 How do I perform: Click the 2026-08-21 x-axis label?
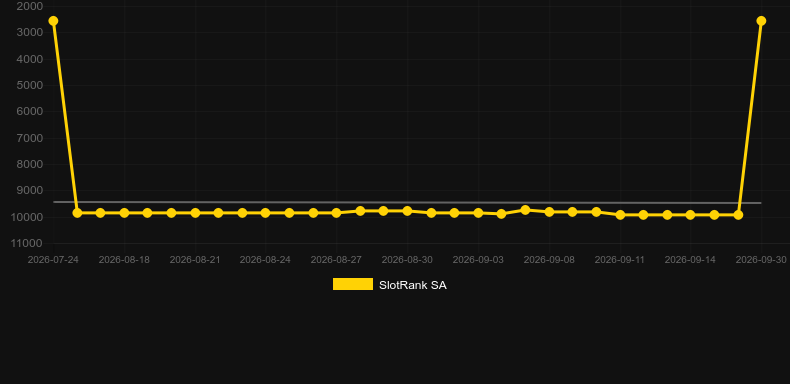point(195,260)
